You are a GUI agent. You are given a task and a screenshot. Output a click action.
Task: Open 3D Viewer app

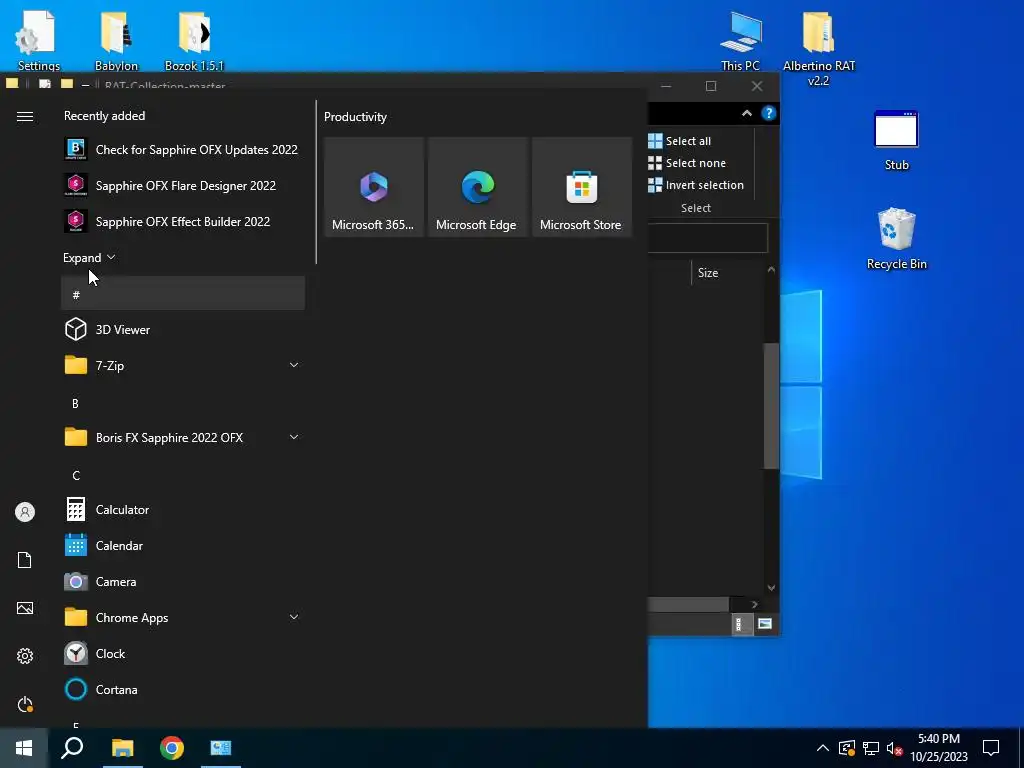point(183,329)
